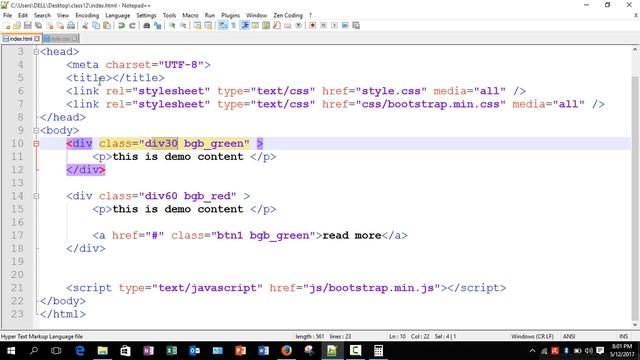The height and width of the screenshot is (360, 640).
Task: Start macro recording with the red Record icon
Action: pyautogui.click(x=312, y=25)
